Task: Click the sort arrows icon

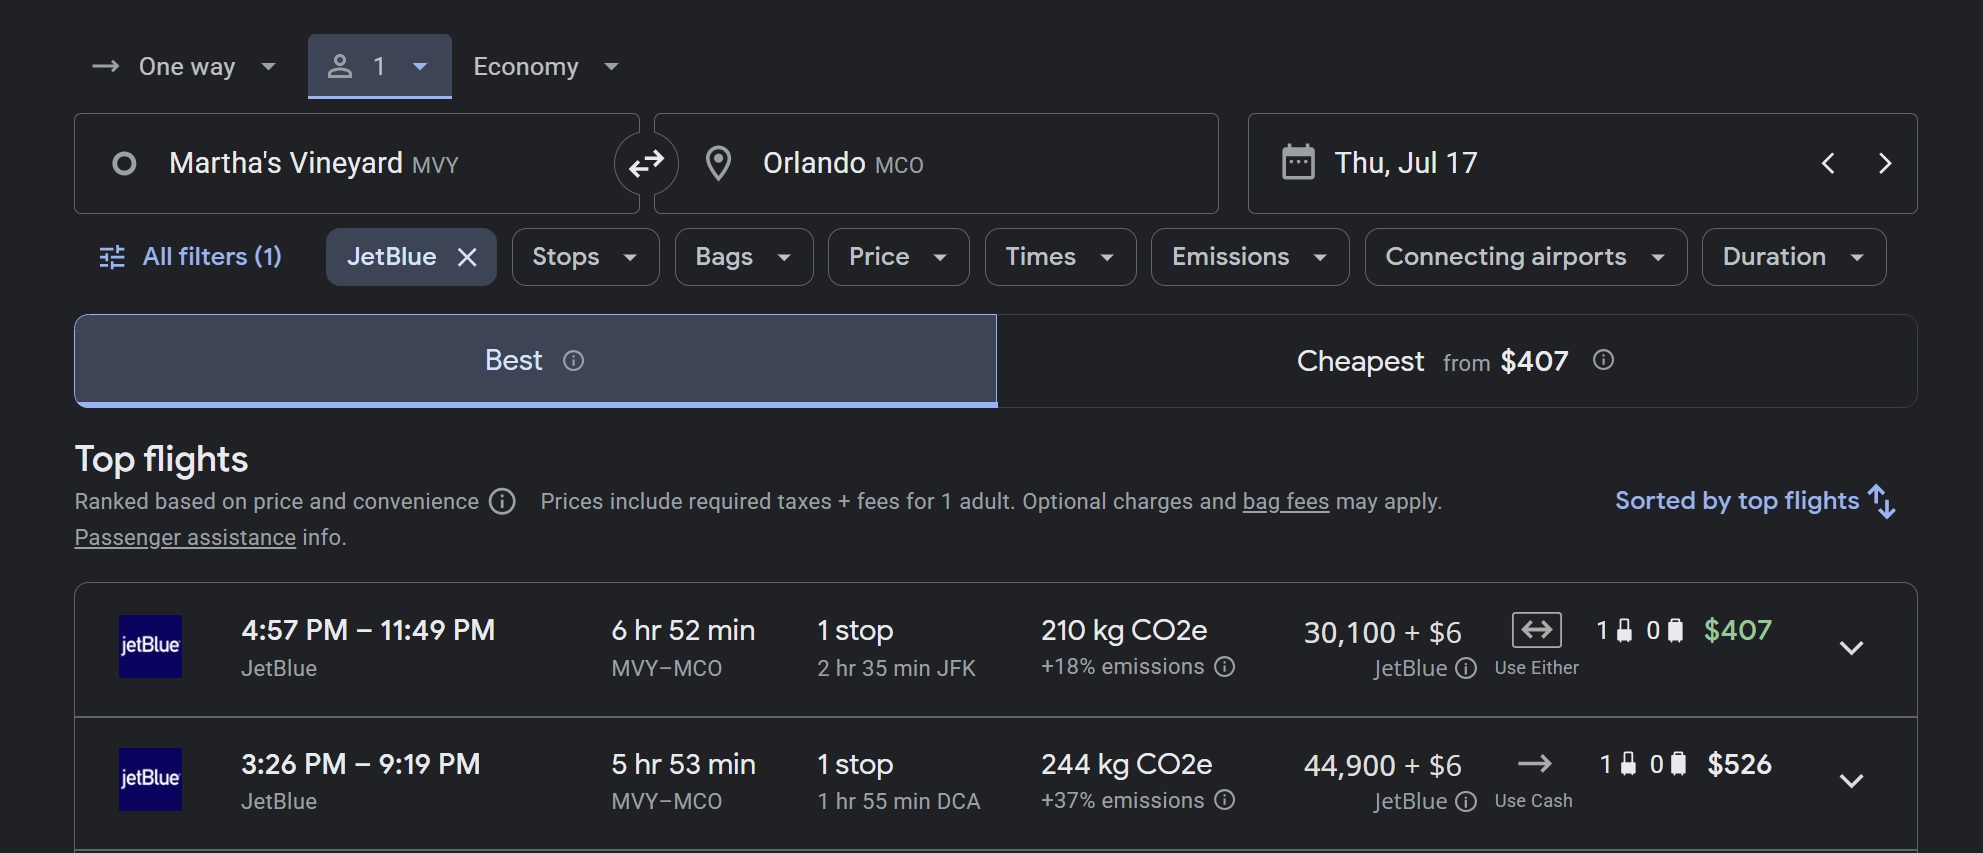Action: pos(1882,501)
